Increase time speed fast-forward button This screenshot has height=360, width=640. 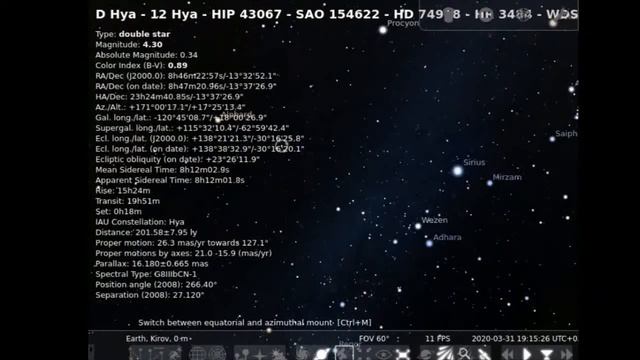point(566,354)
